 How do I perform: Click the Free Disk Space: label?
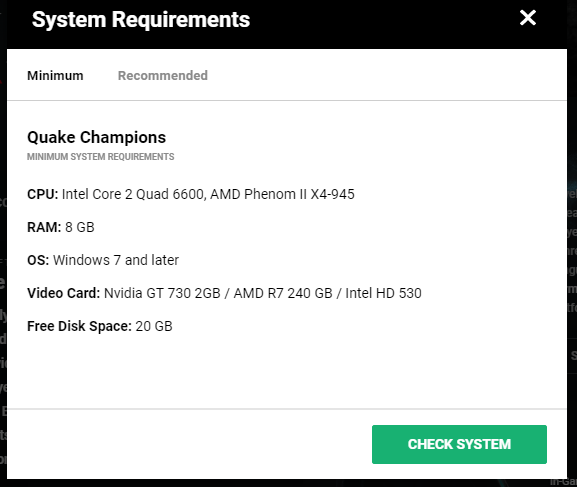(79, 327)
